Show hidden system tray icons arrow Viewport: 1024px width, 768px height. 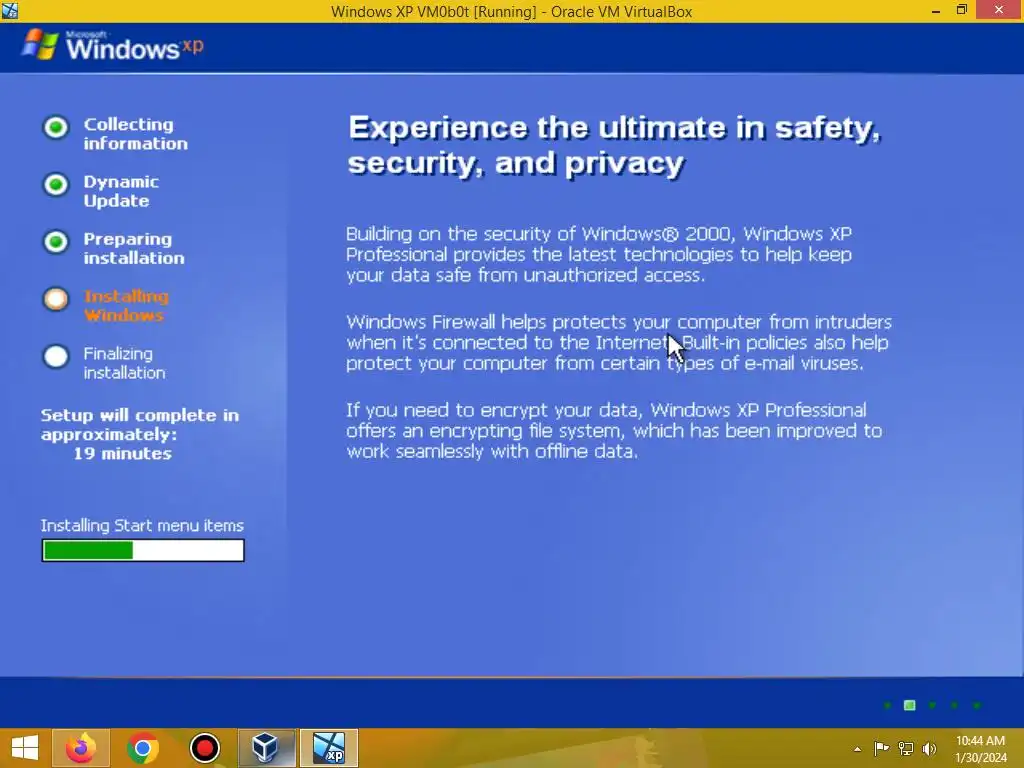(857, 749)
